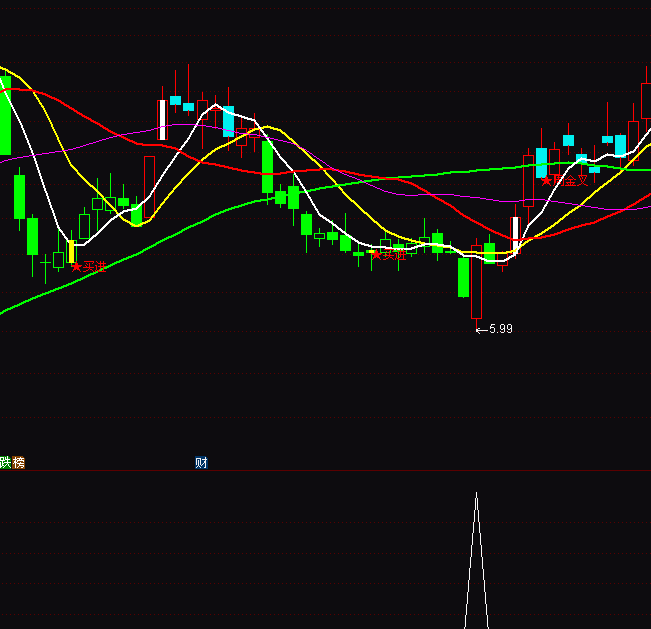Click the large green candle at far left
The width and height of the screenshot is (651, 629).
(x=5, y=113)
